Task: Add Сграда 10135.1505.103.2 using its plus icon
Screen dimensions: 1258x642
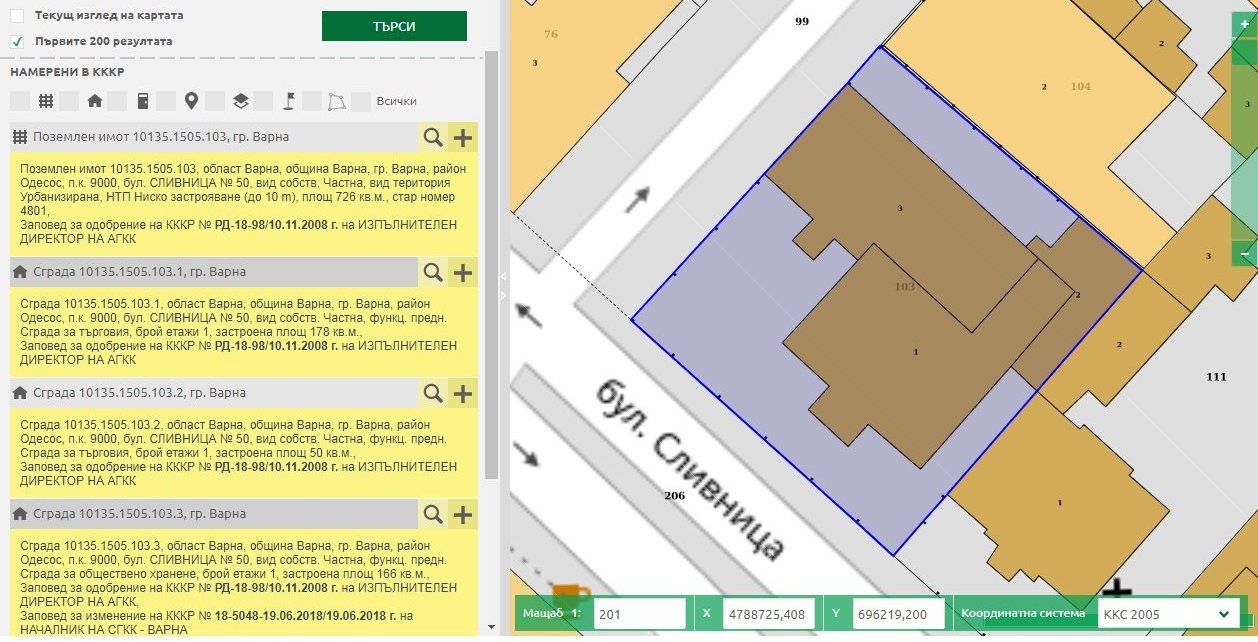Action: (x=463, y=393)
